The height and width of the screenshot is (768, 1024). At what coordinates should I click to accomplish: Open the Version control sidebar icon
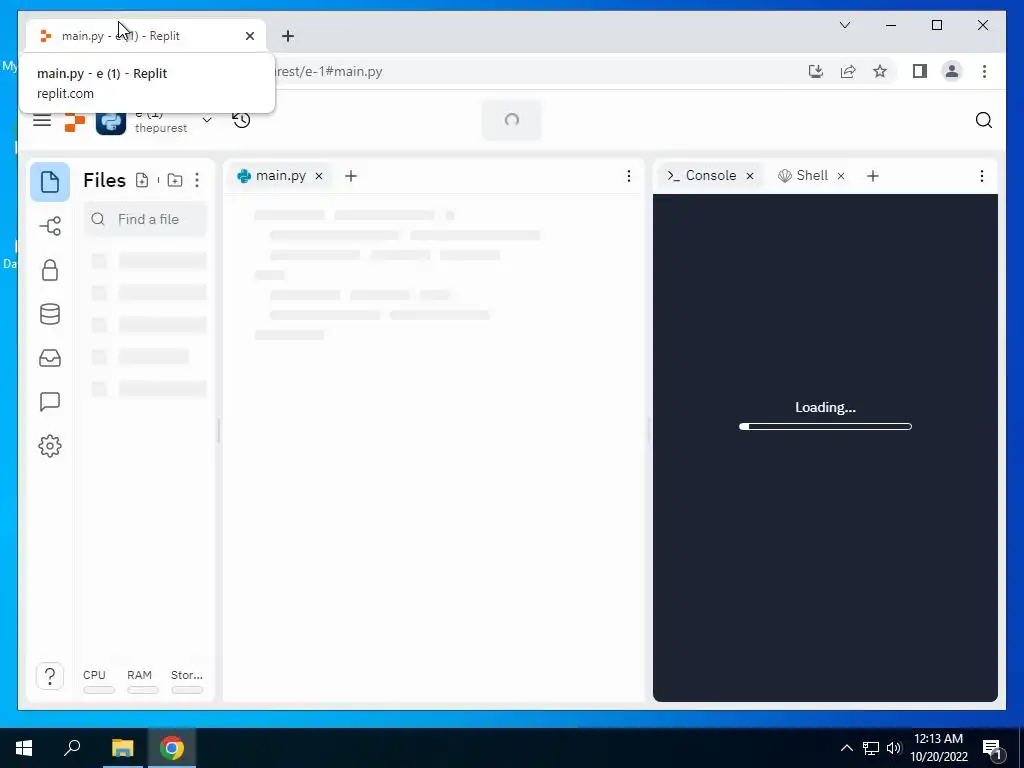50,226
